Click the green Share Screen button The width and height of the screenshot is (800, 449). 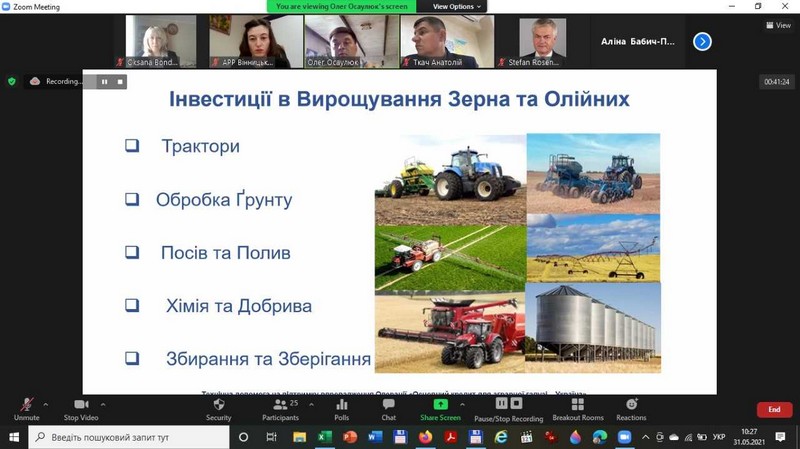(x=440, y=409)
